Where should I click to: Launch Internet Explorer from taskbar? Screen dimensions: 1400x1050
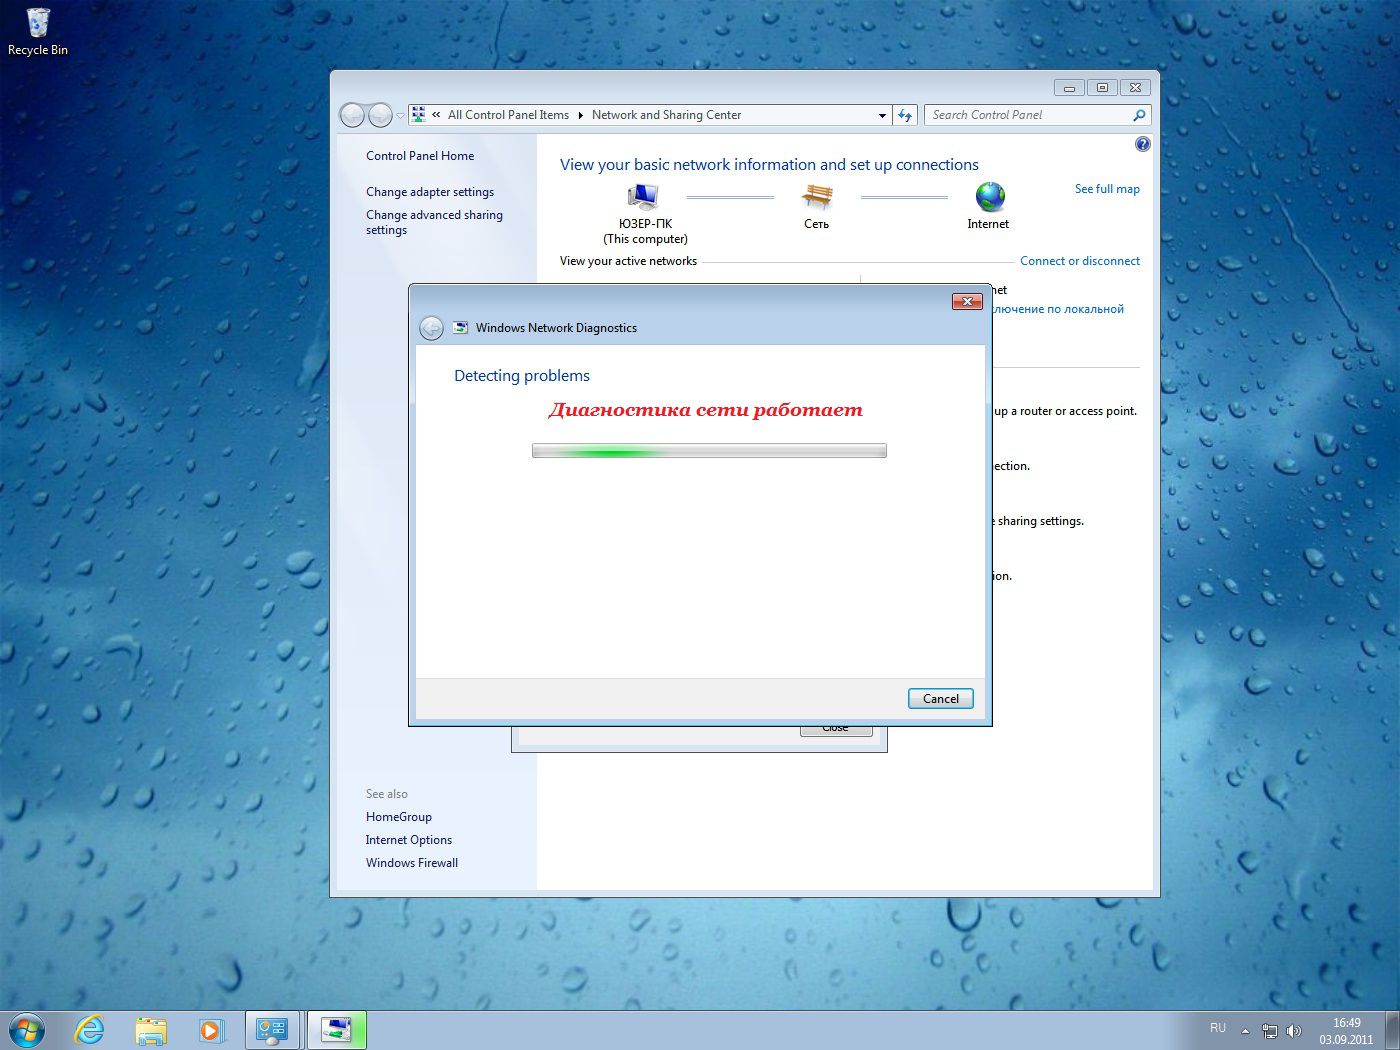point(90,1030)
